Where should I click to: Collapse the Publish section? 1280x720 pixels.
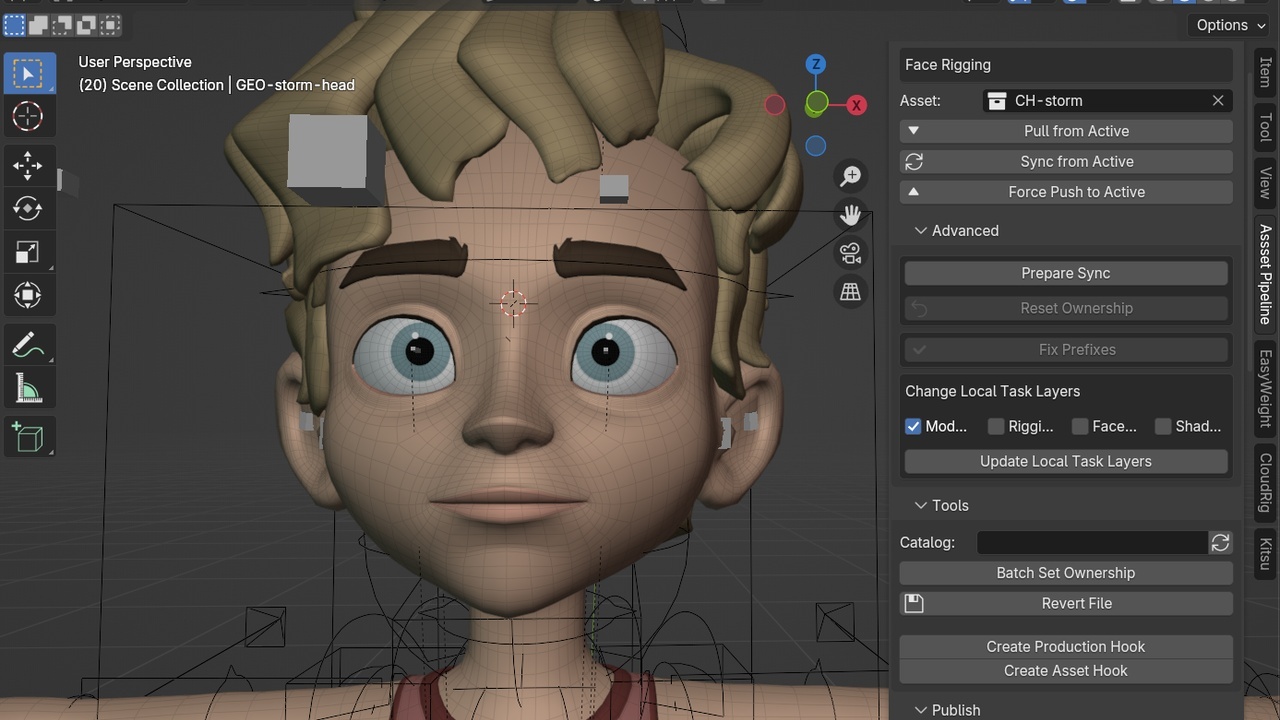coord(947,710)
